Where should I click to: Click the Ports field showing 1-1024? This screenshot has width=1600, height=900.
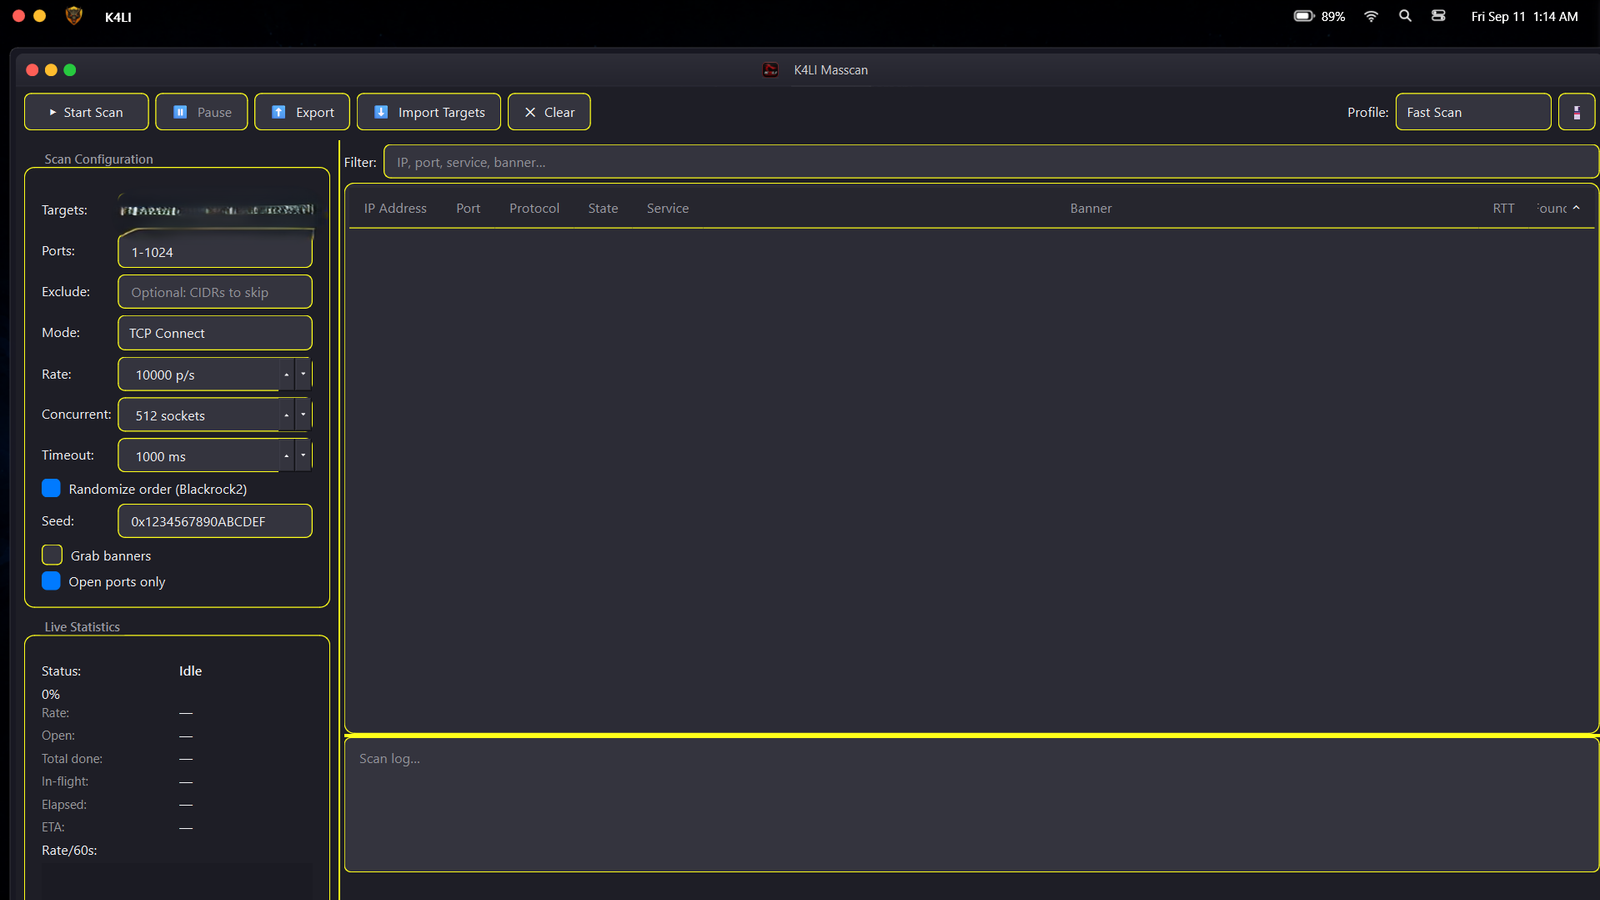pyautogui.click(x=215, y=251)
